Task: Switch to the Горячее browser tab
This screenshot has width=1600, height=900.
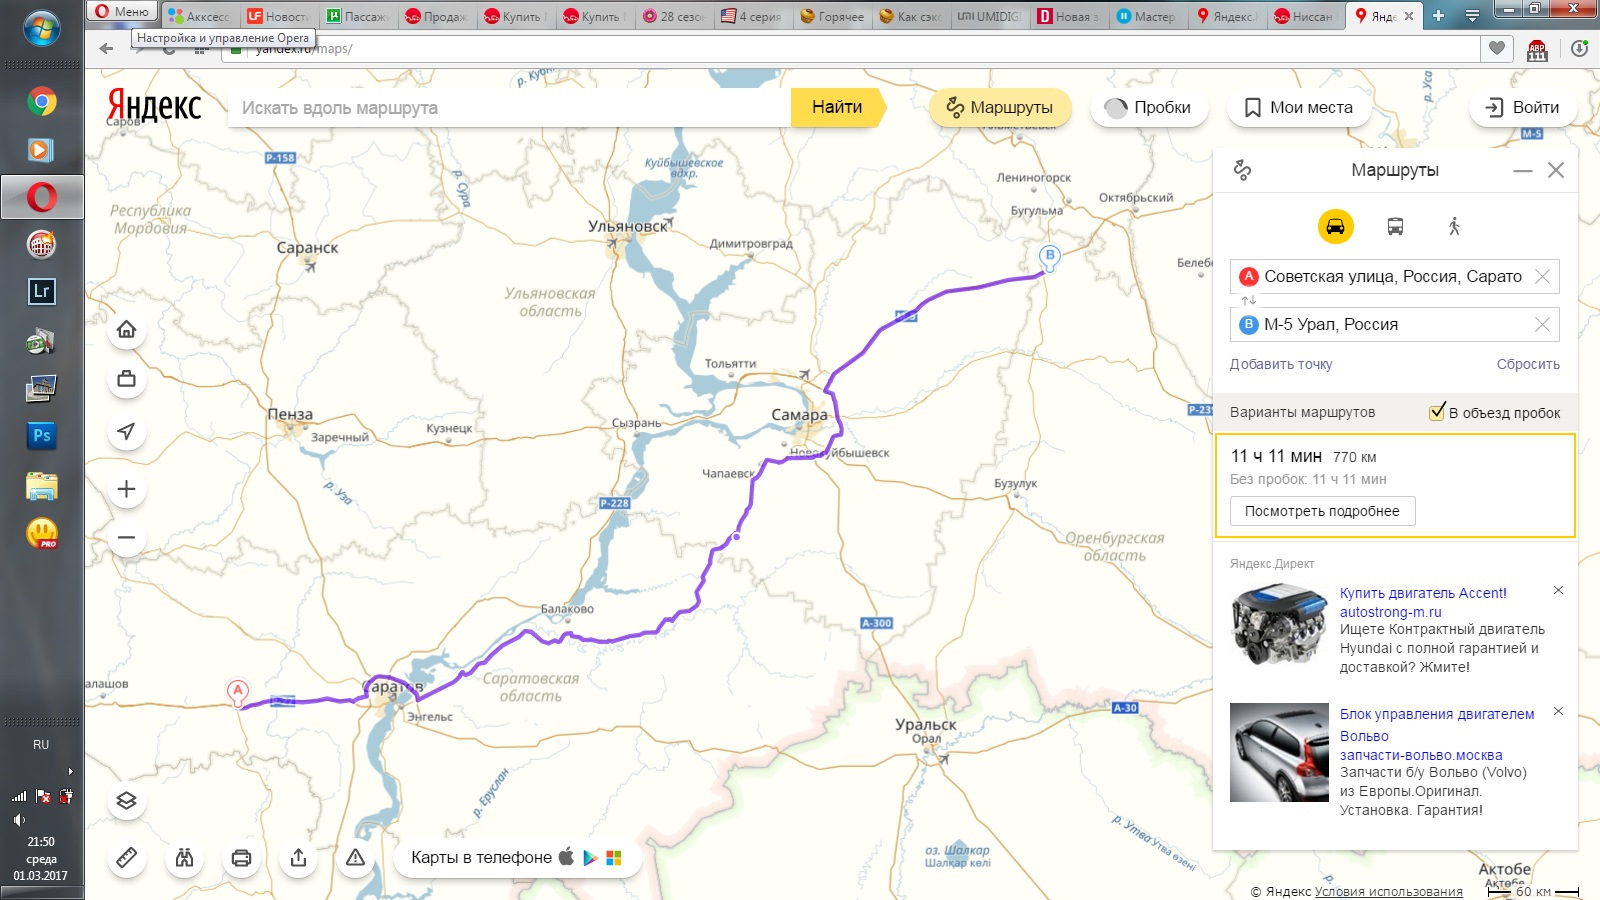Action: point(833,16)
